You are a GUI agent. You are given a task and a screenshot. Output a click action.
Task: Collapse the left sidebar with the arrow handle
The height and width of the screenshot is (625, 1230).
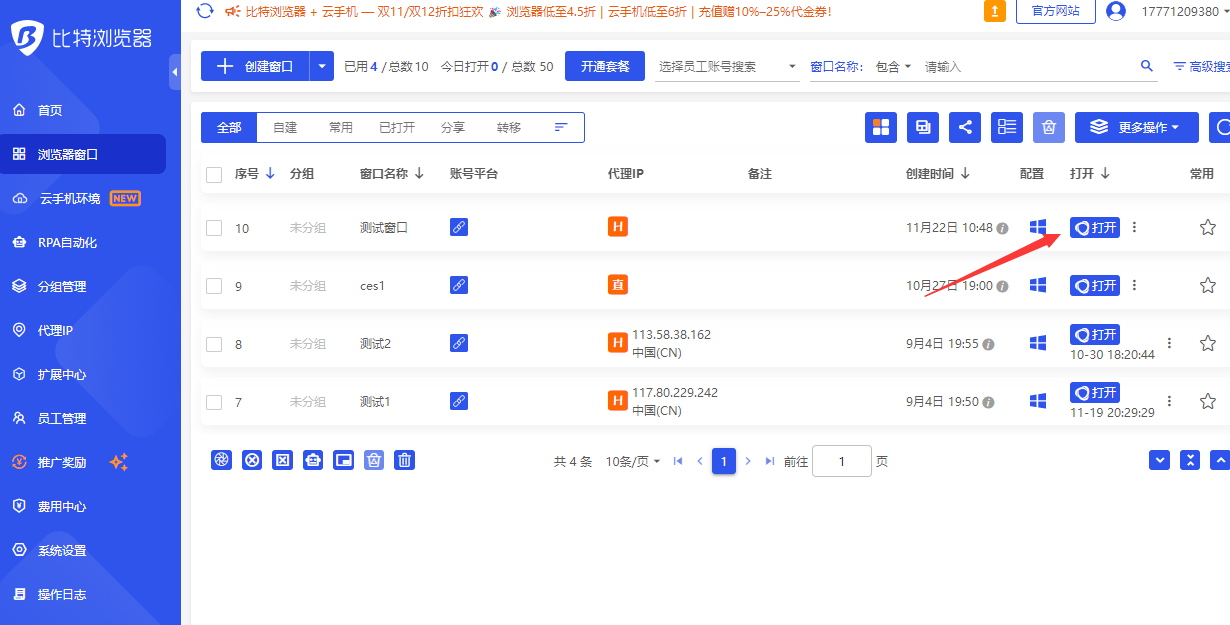[x=175, y=72]
